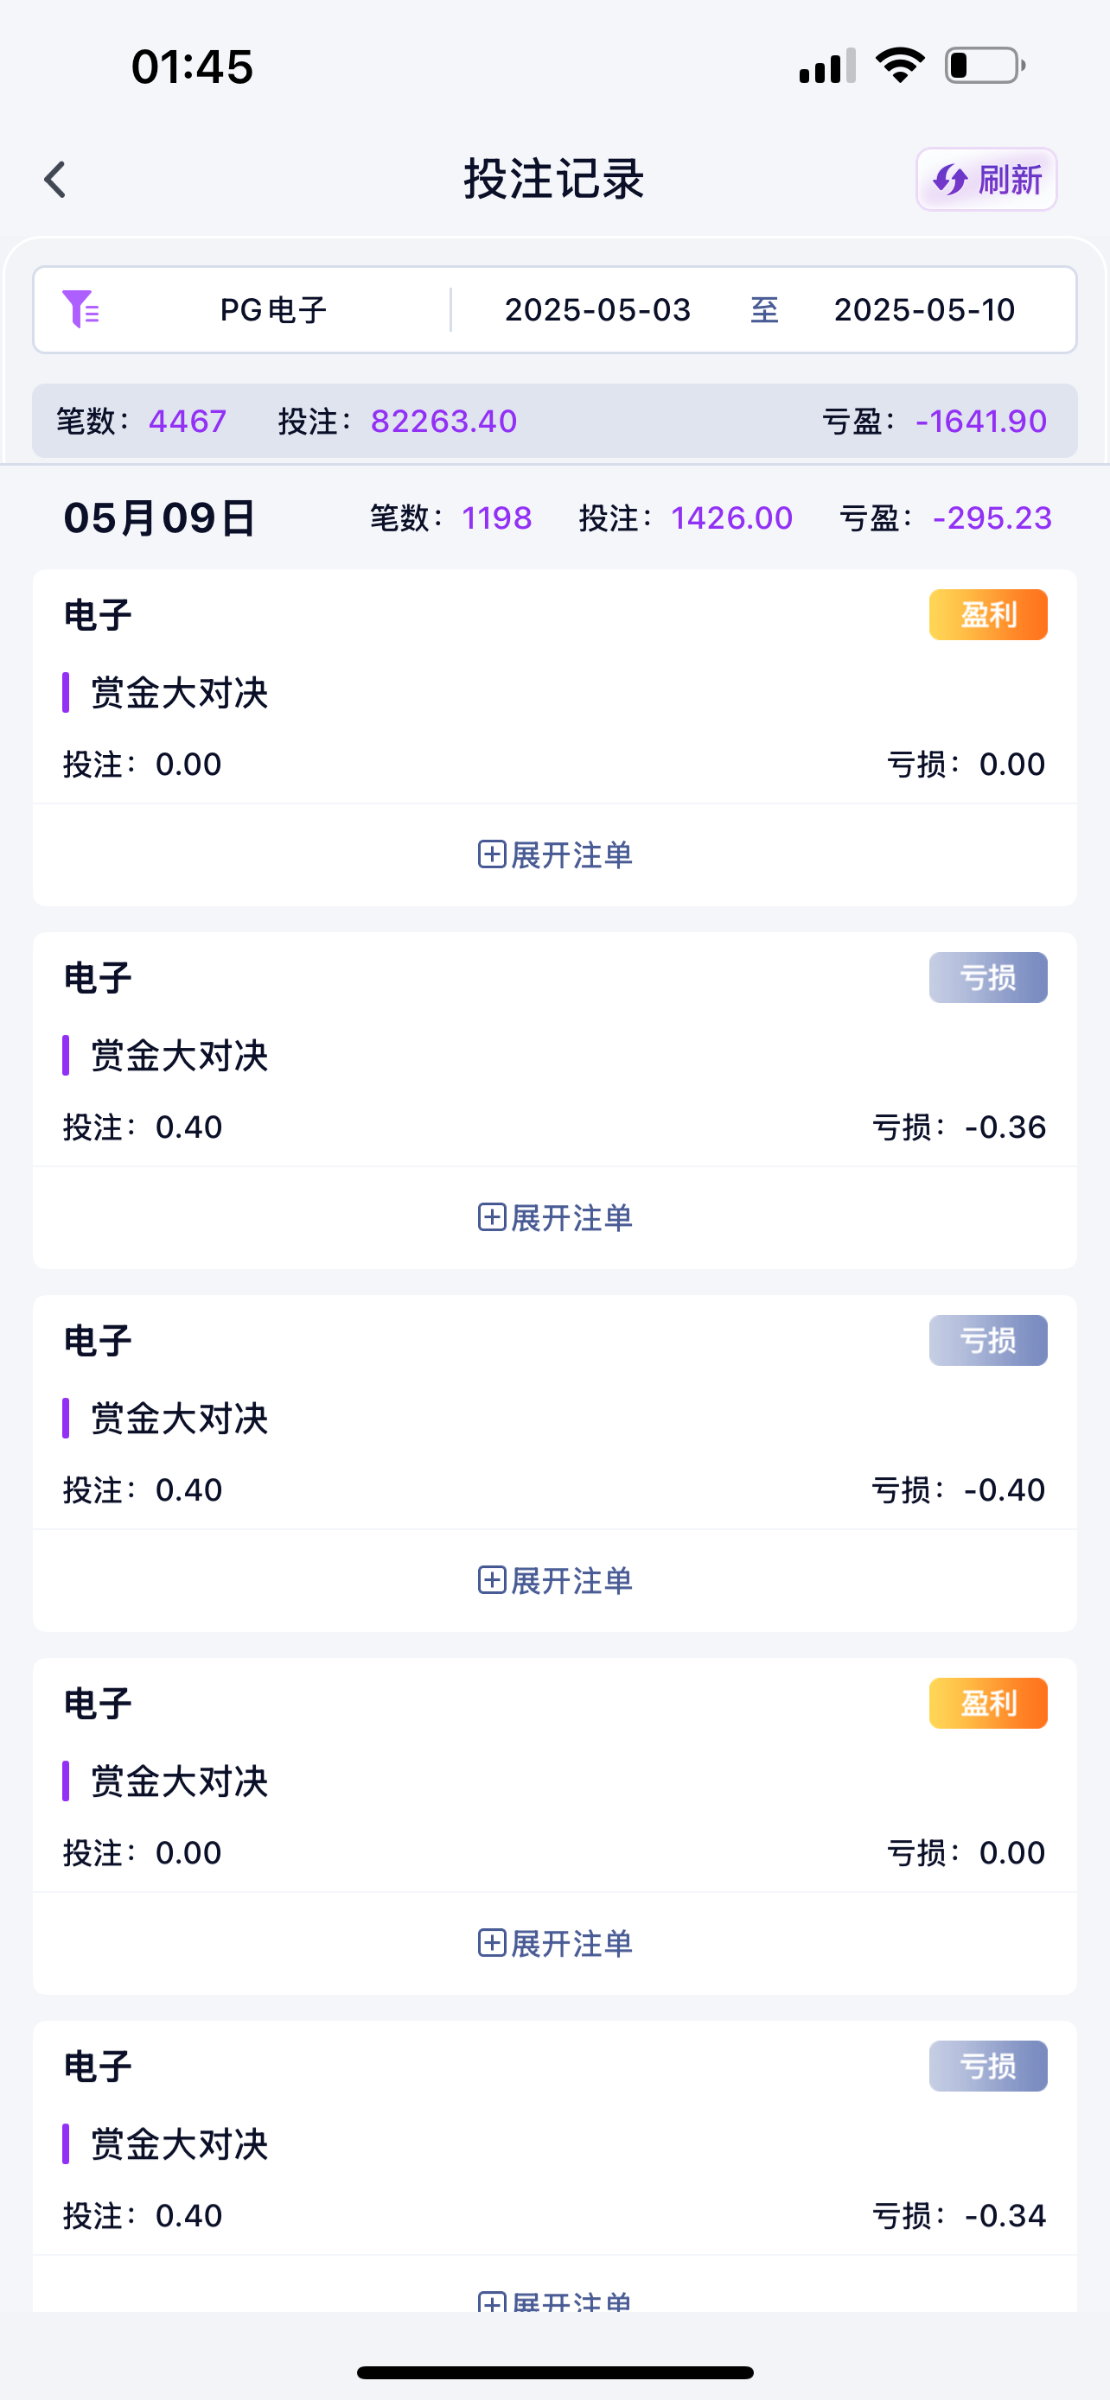Select the end date 2025-05-10 field
This screenshot has height=2400, width=1110.
pyautogui.click(x=924, y=310)
